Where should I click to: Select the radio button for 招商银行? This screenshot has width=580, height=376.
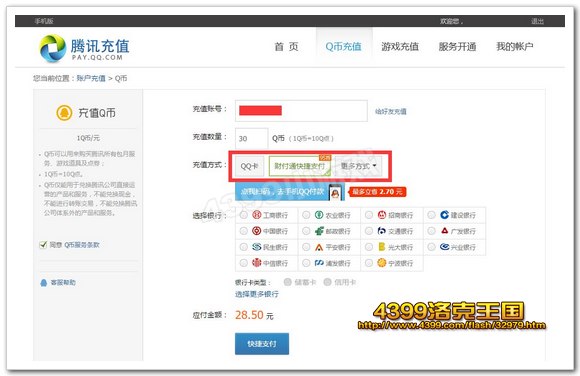point(369,215)
